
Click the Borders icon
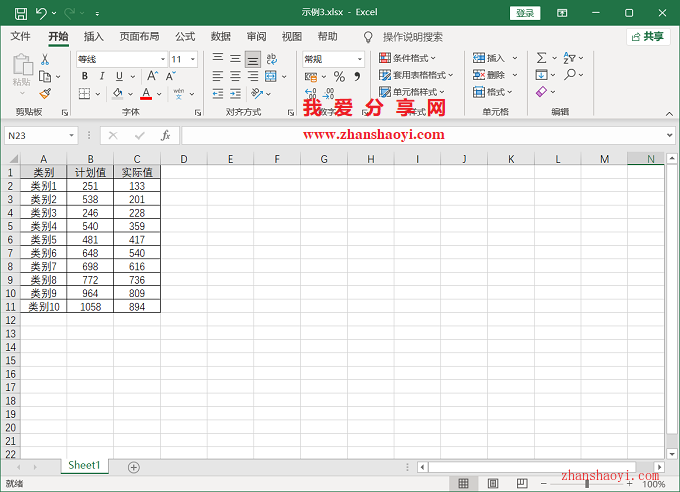click(x=85, y=93)
